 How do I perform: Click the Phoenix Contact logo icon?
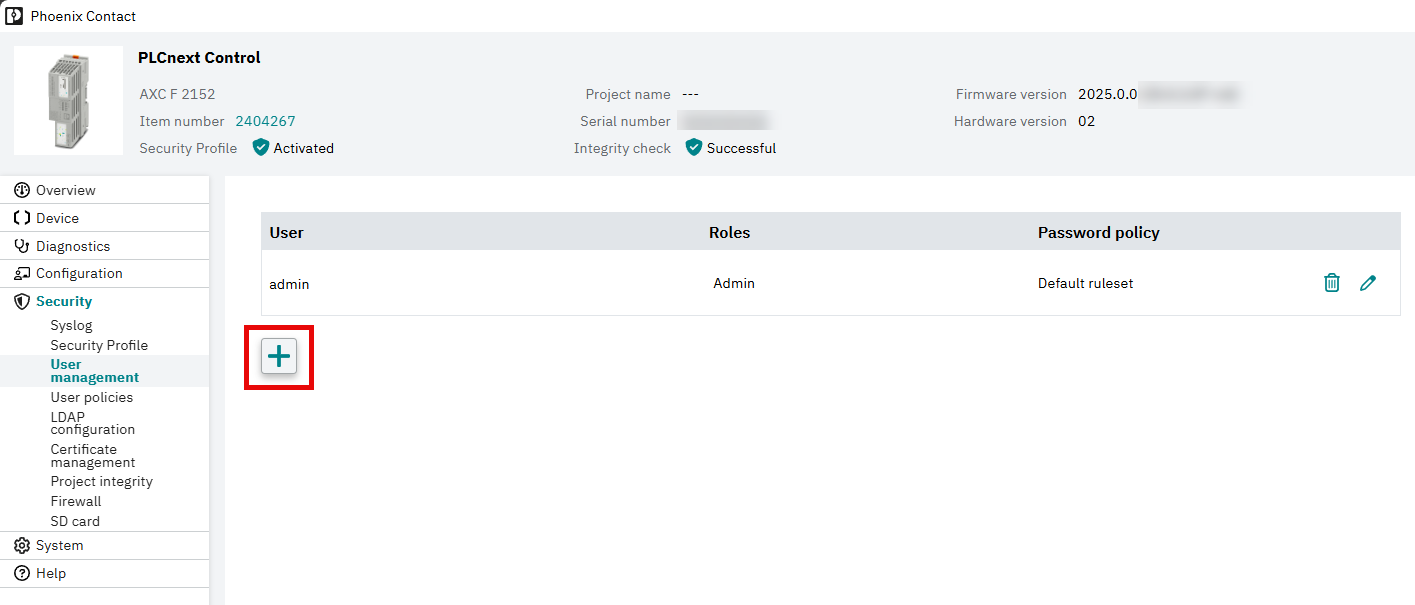tap(15, 16)
